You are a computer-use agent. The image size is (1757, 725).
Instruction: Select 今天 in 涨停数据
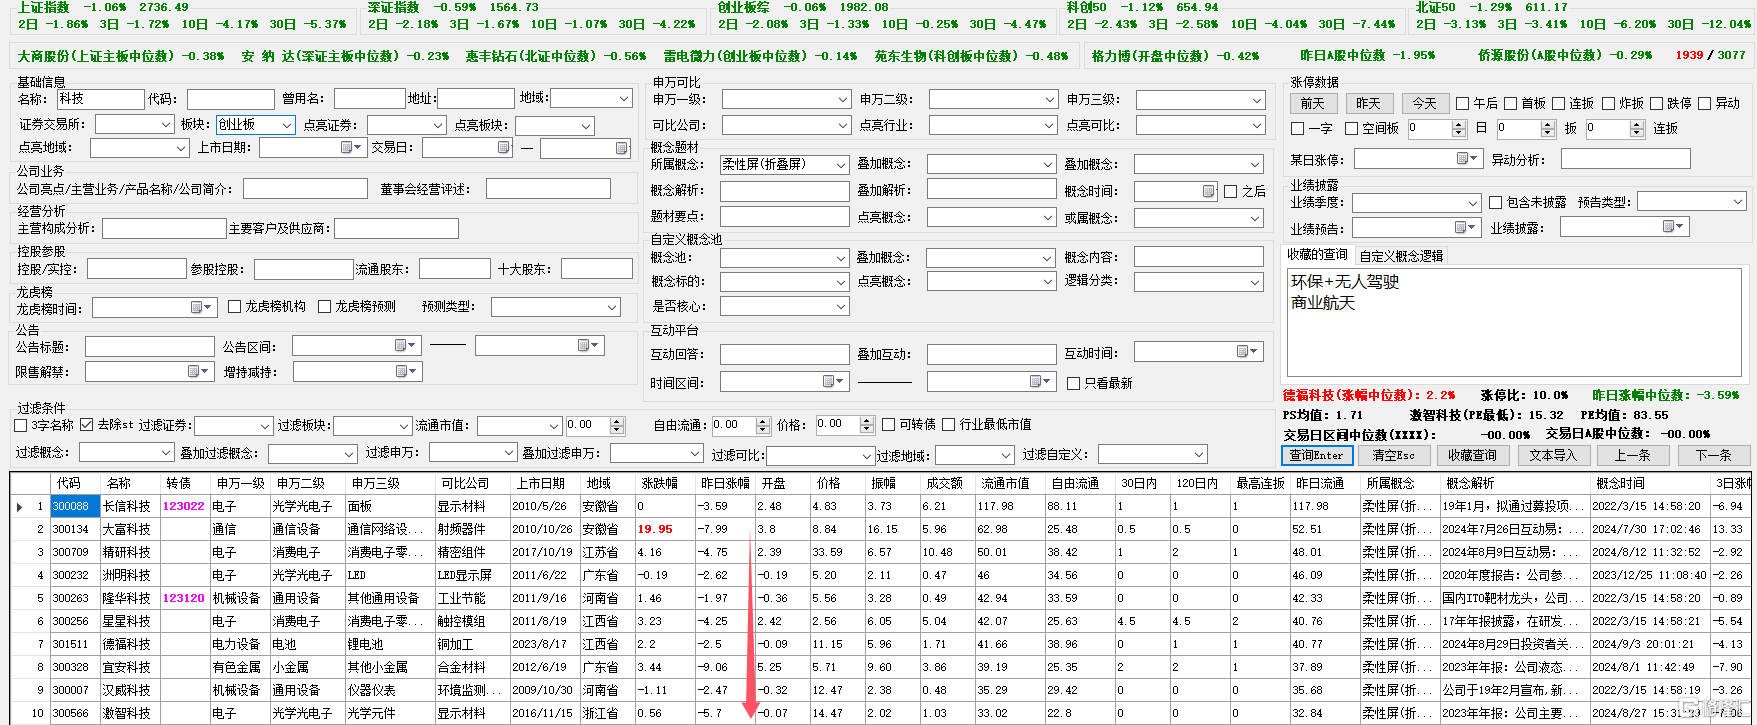click(x=1424, y=103)
